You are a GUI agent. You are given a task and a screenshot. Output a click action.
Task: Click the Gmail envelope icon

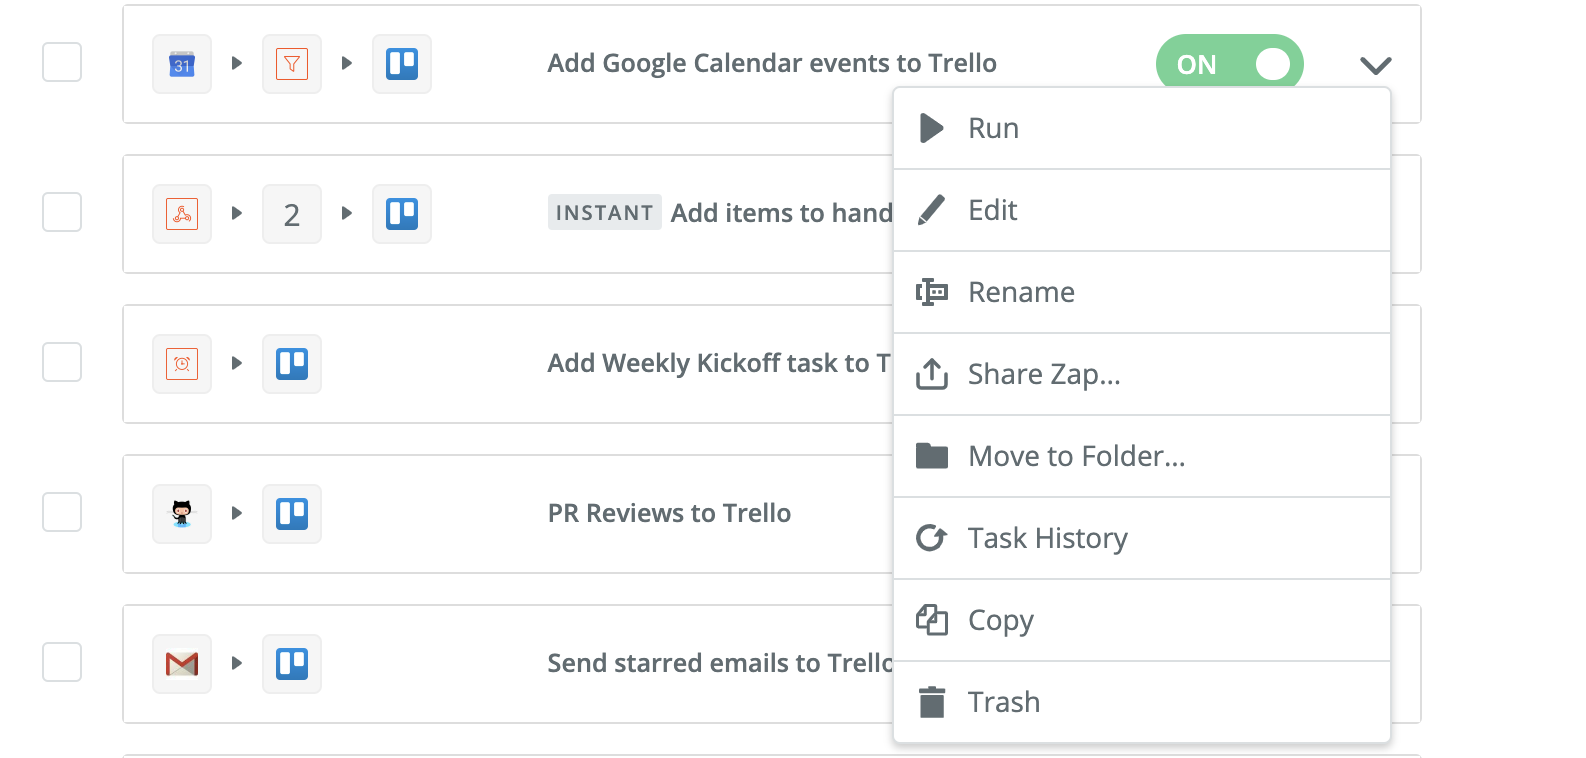[x=182, y=664]
